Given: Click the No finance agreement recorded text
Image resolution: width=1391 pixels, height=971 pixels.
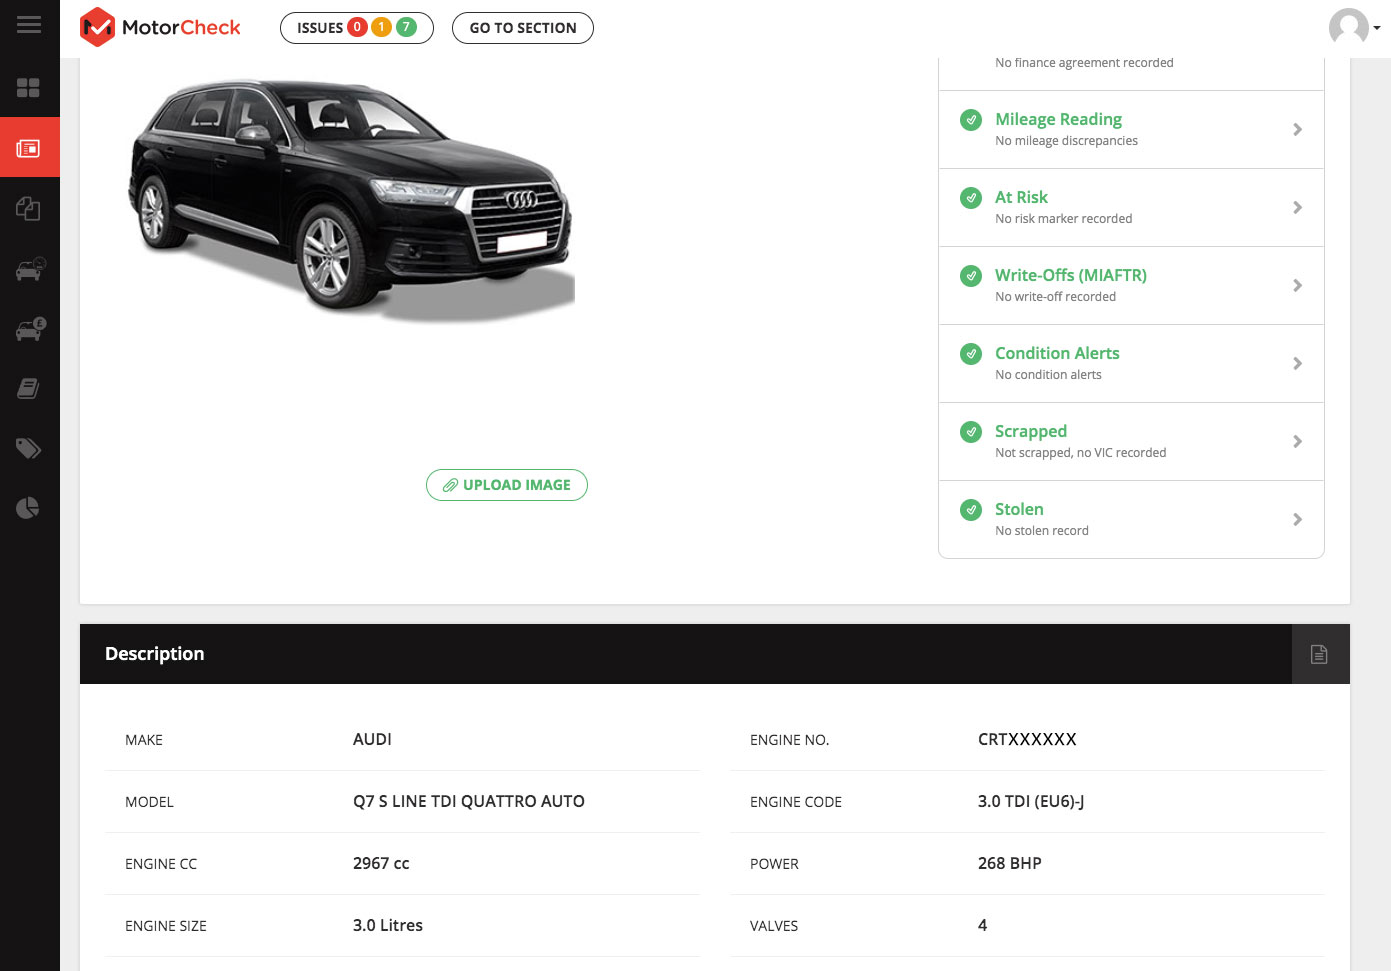Looking at the screenshot, I should (x=1084, y=63).
